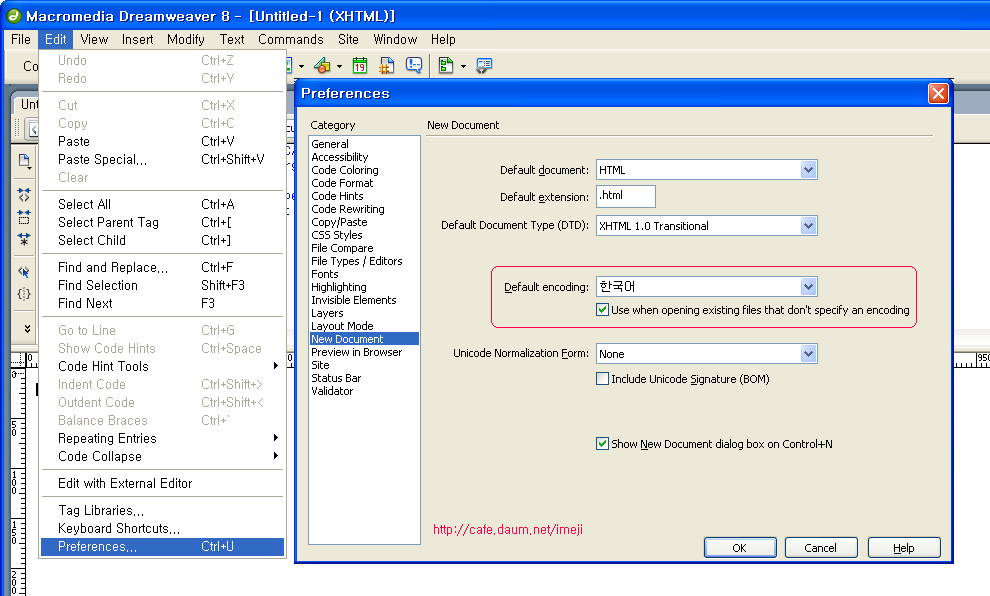Select the Validator category

[332, 391]
